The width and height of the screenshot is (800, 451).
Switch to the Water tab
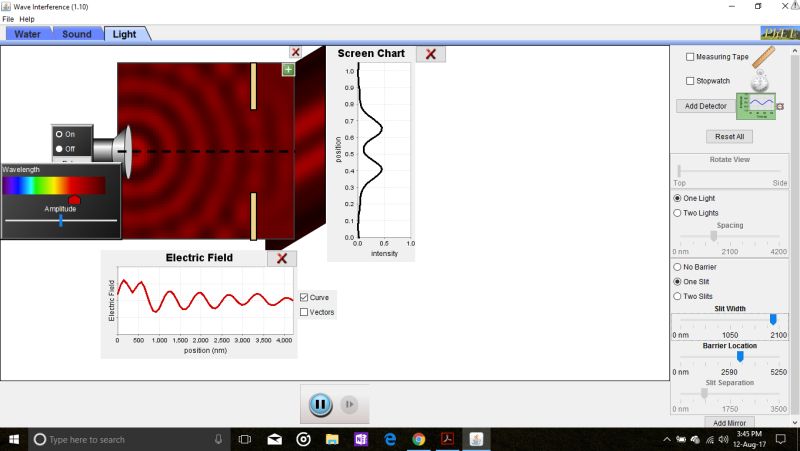(28, 34)
